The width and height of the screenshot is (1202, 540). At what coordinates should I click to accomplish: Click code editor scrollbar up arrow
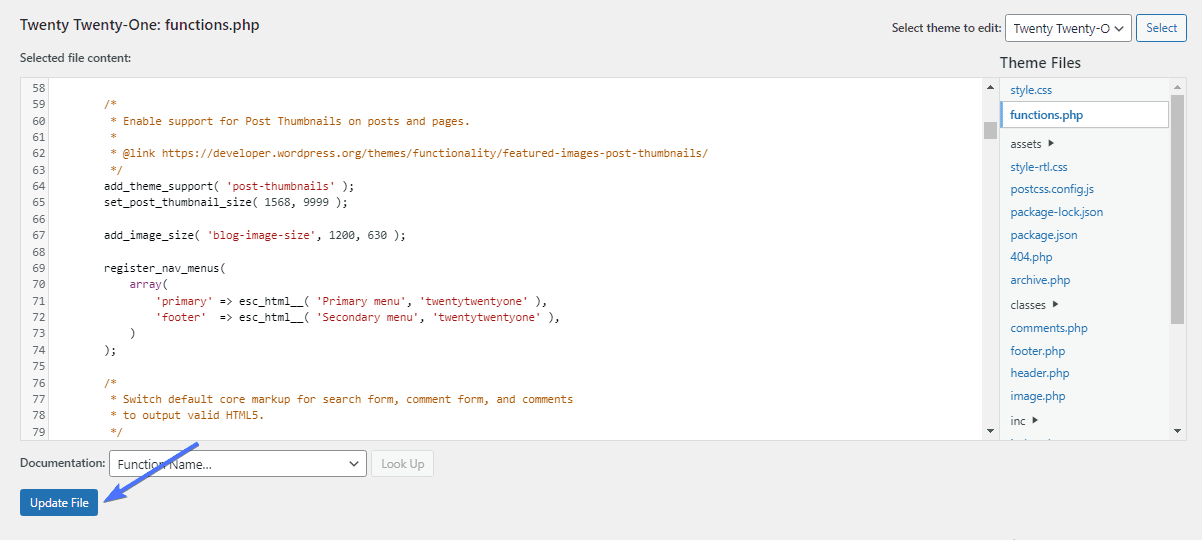(x=990, y=87)
